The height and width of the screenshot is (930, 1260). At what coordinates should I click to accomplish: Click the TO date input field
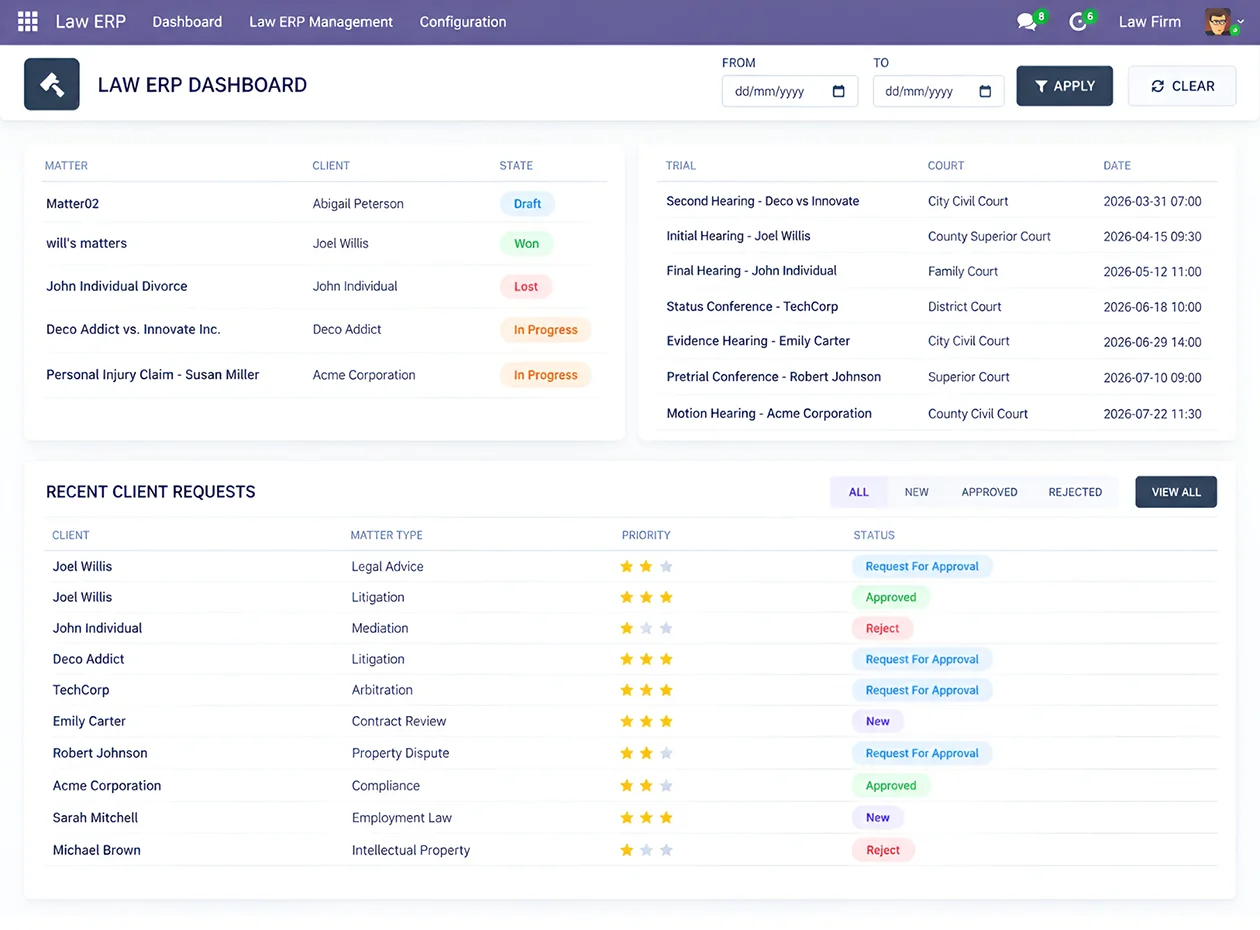pos(939,91)
